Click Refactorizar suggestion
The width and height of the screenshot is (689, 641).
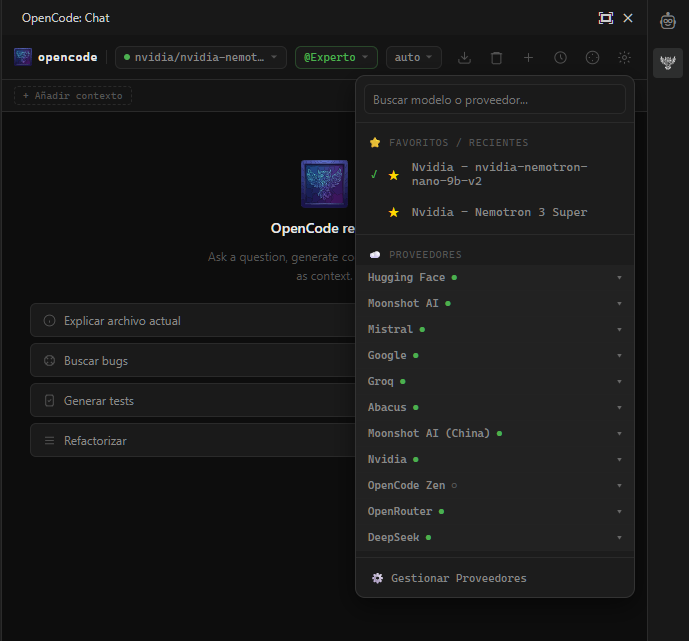(192, 440)
